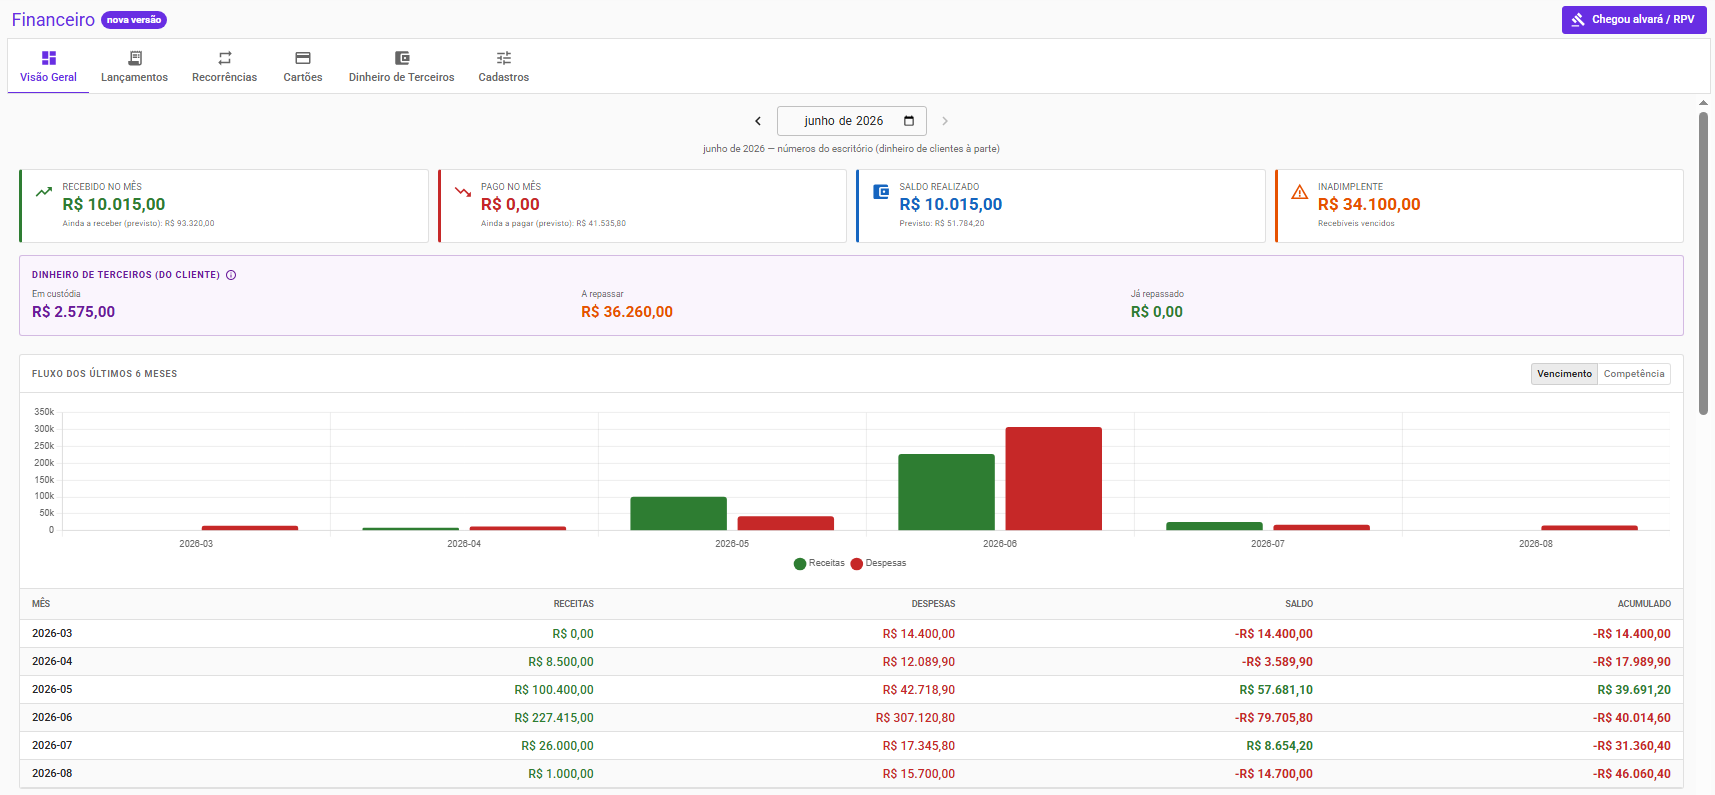Click the A repassar value R$ 36.260,00
Screen dimensions: 1715x795
627,312
